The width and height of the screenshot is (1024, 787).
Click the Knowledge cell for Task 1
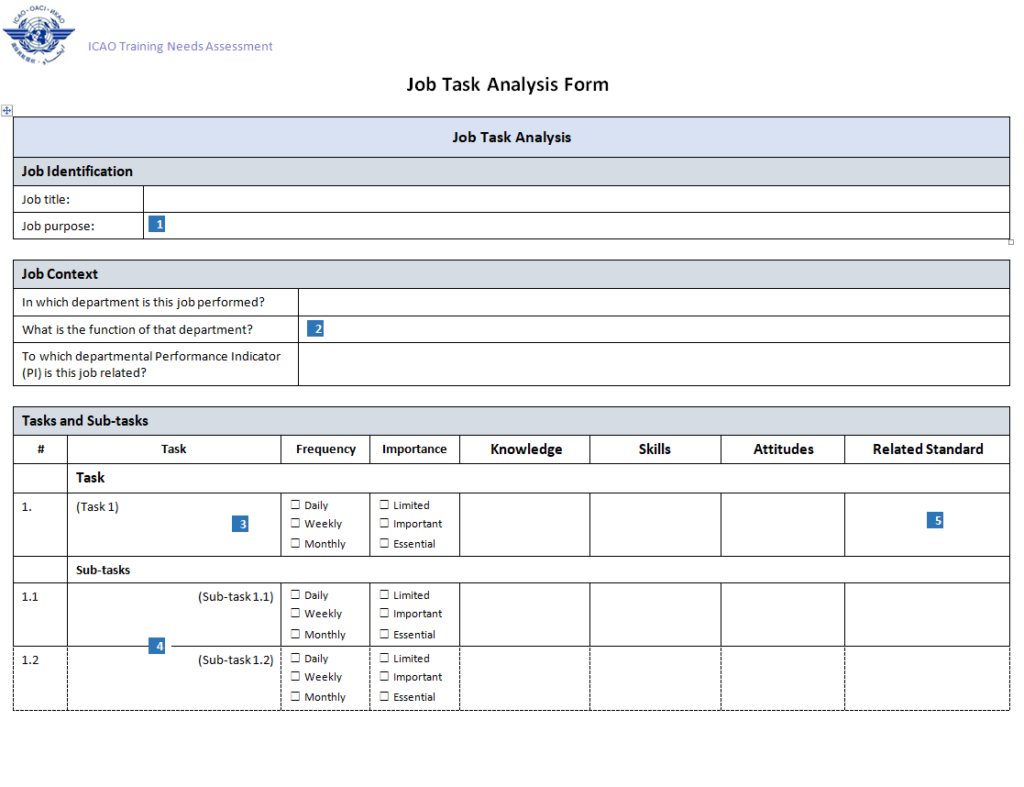(524, 524)
